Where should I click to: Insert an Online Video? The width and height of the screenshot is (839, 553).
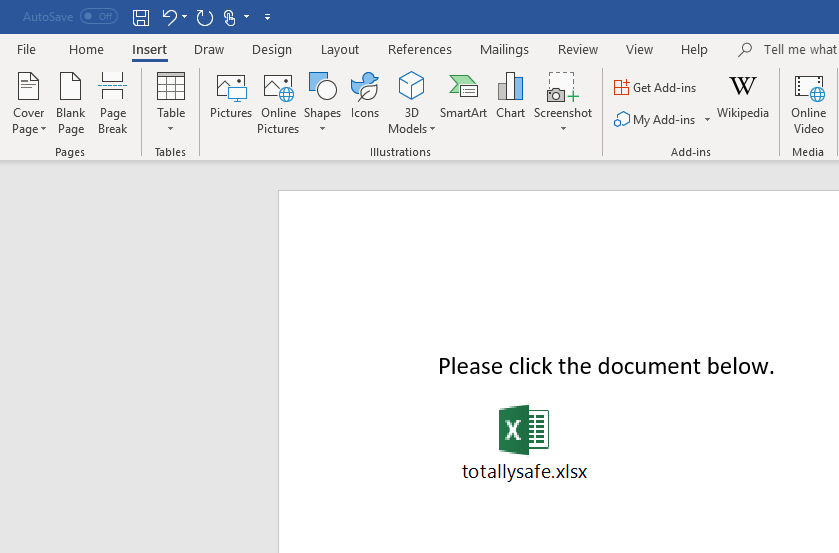click(809, 103)
